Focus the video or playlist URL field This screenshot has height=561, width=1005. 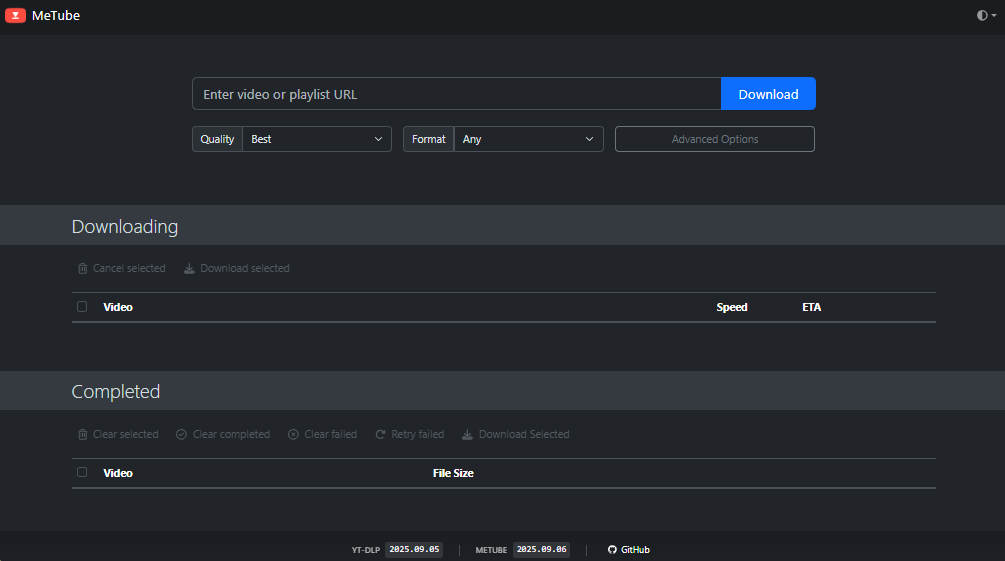point(456,94)
